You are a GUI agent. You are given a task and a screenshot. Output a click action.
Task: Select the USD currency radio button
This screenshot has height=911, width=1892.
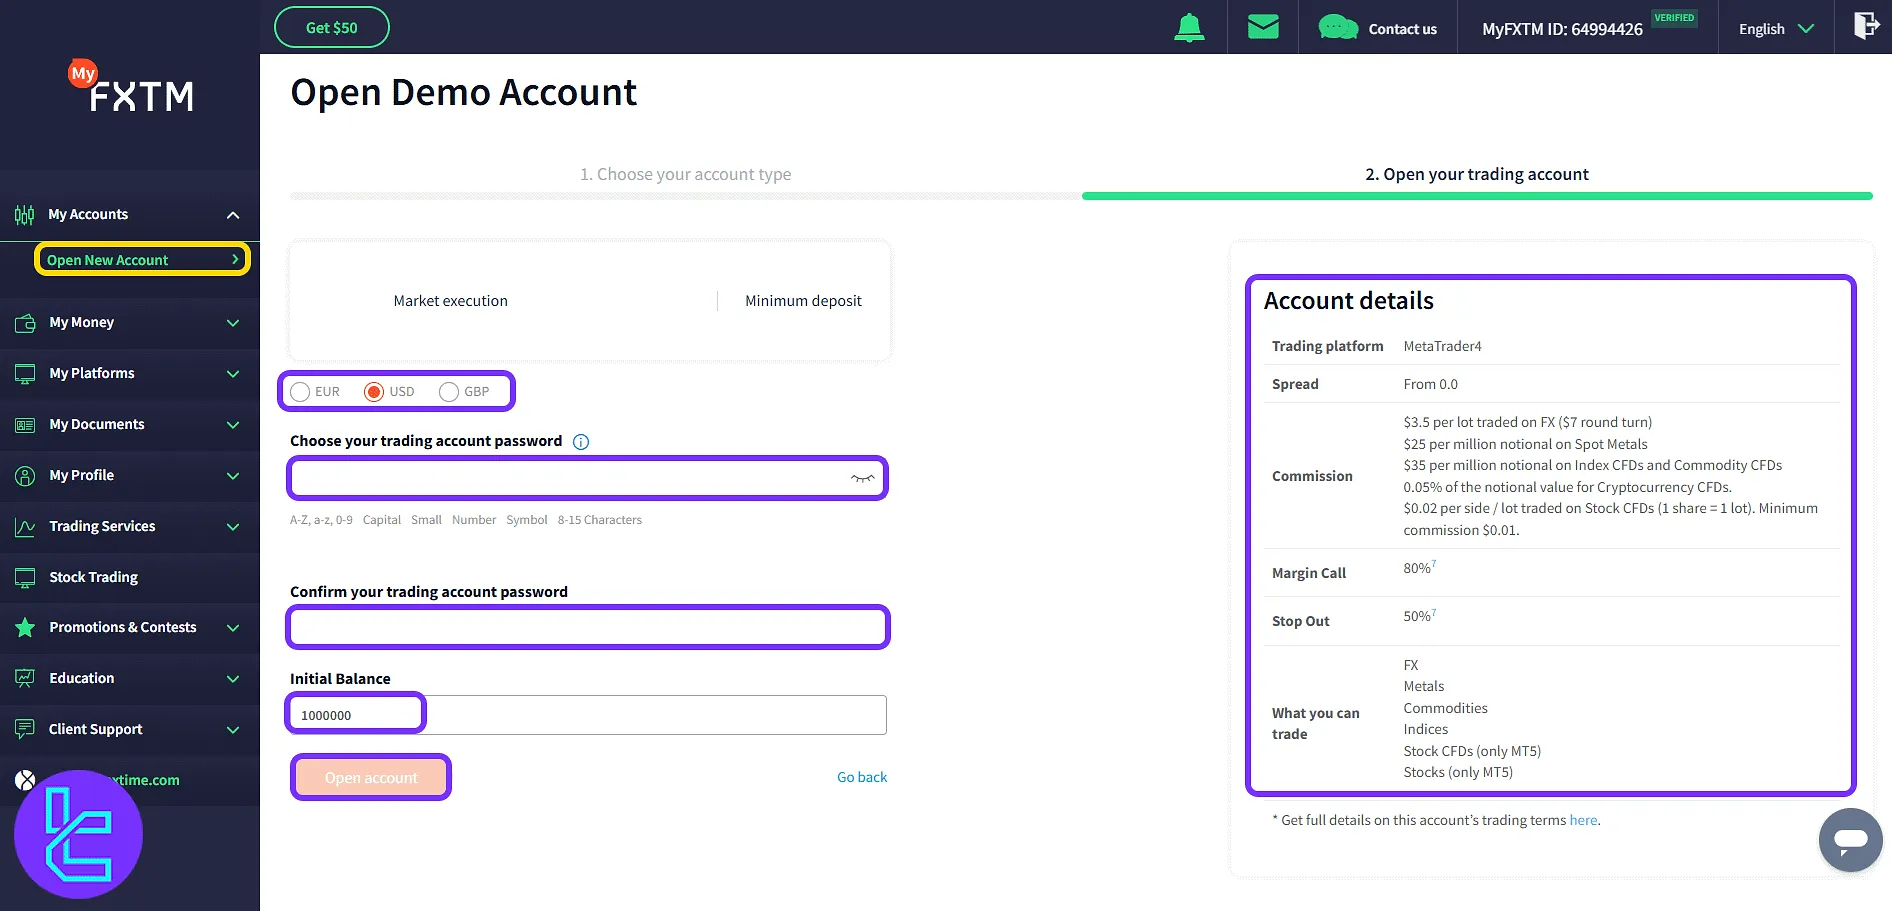pos(374,392)
